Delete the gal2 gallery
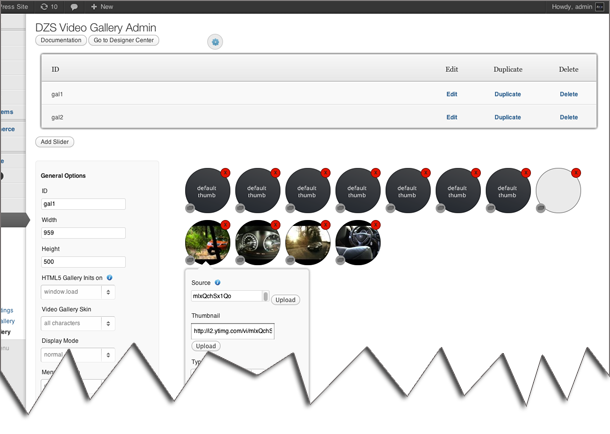The image size is (610, 434). tap(568, 117)
